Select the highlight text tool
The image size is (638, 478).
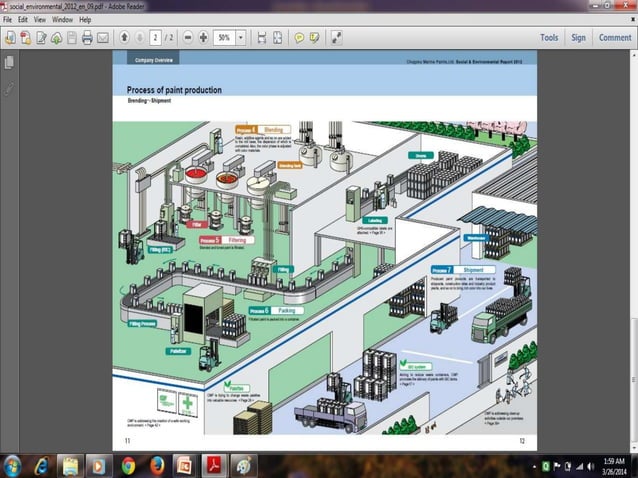tap(313, 38)
